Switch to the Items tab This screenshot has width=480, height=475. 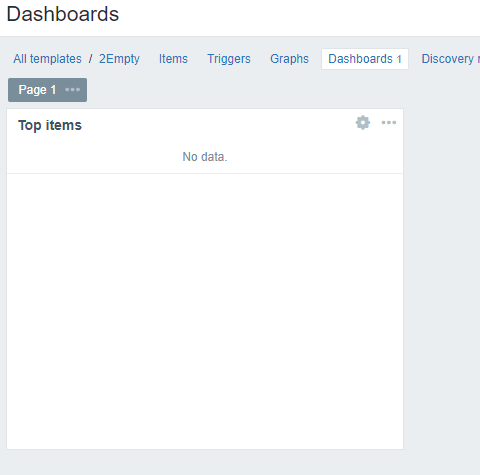pyautogui.click(x=173, y=59)
